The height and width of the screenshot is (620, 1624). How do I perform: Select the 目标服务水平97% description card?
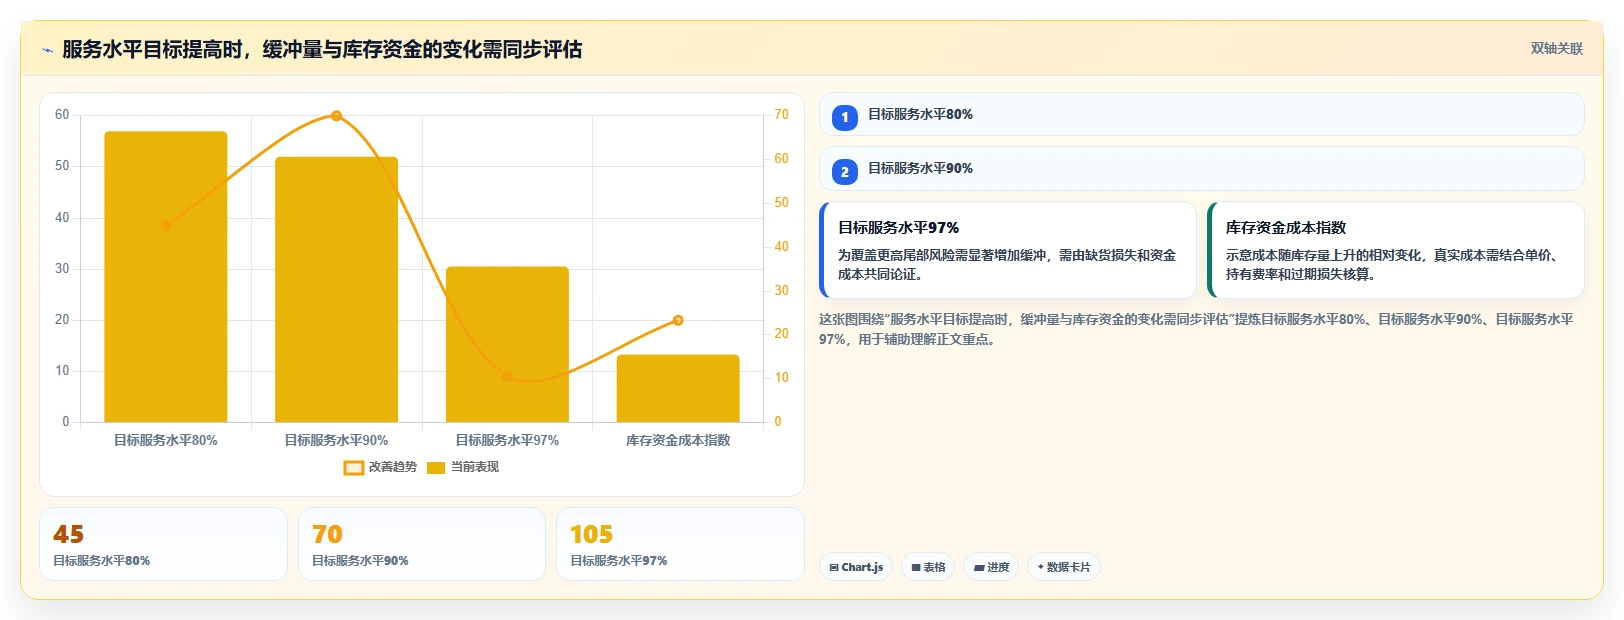tap(1008, 250)
